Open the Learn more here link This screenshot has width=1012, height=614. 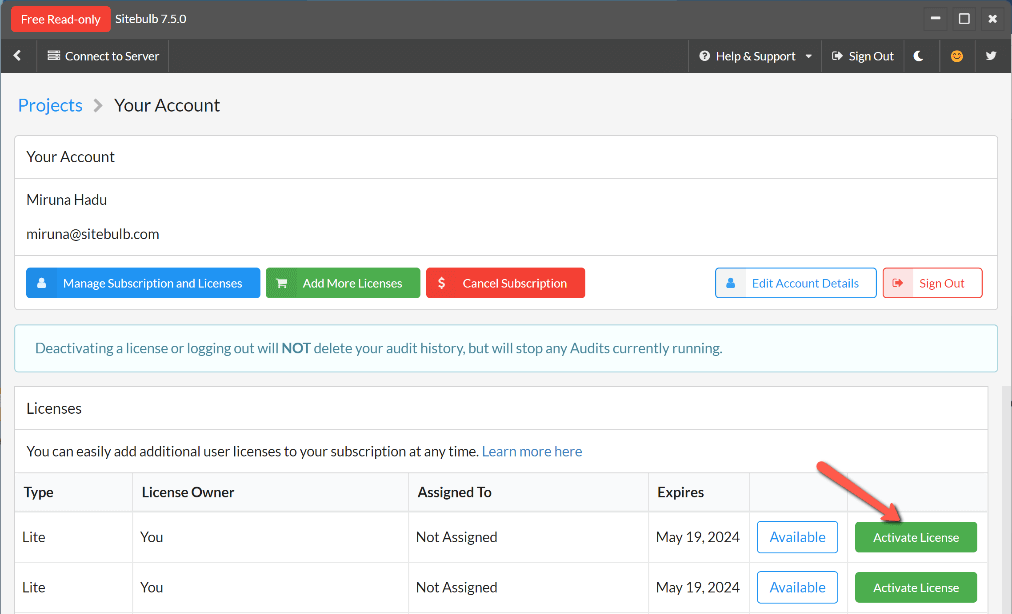coord(532,451)
